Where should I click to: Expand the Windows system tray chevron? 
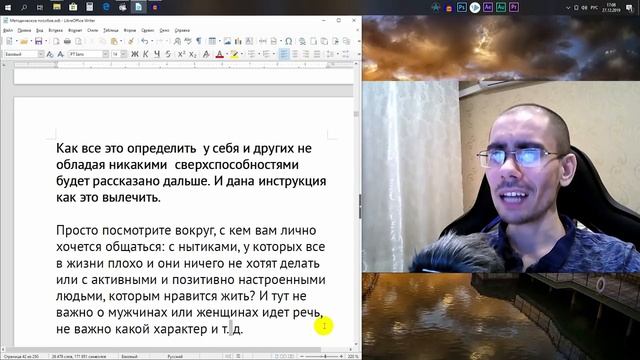[x=568, y=7]
